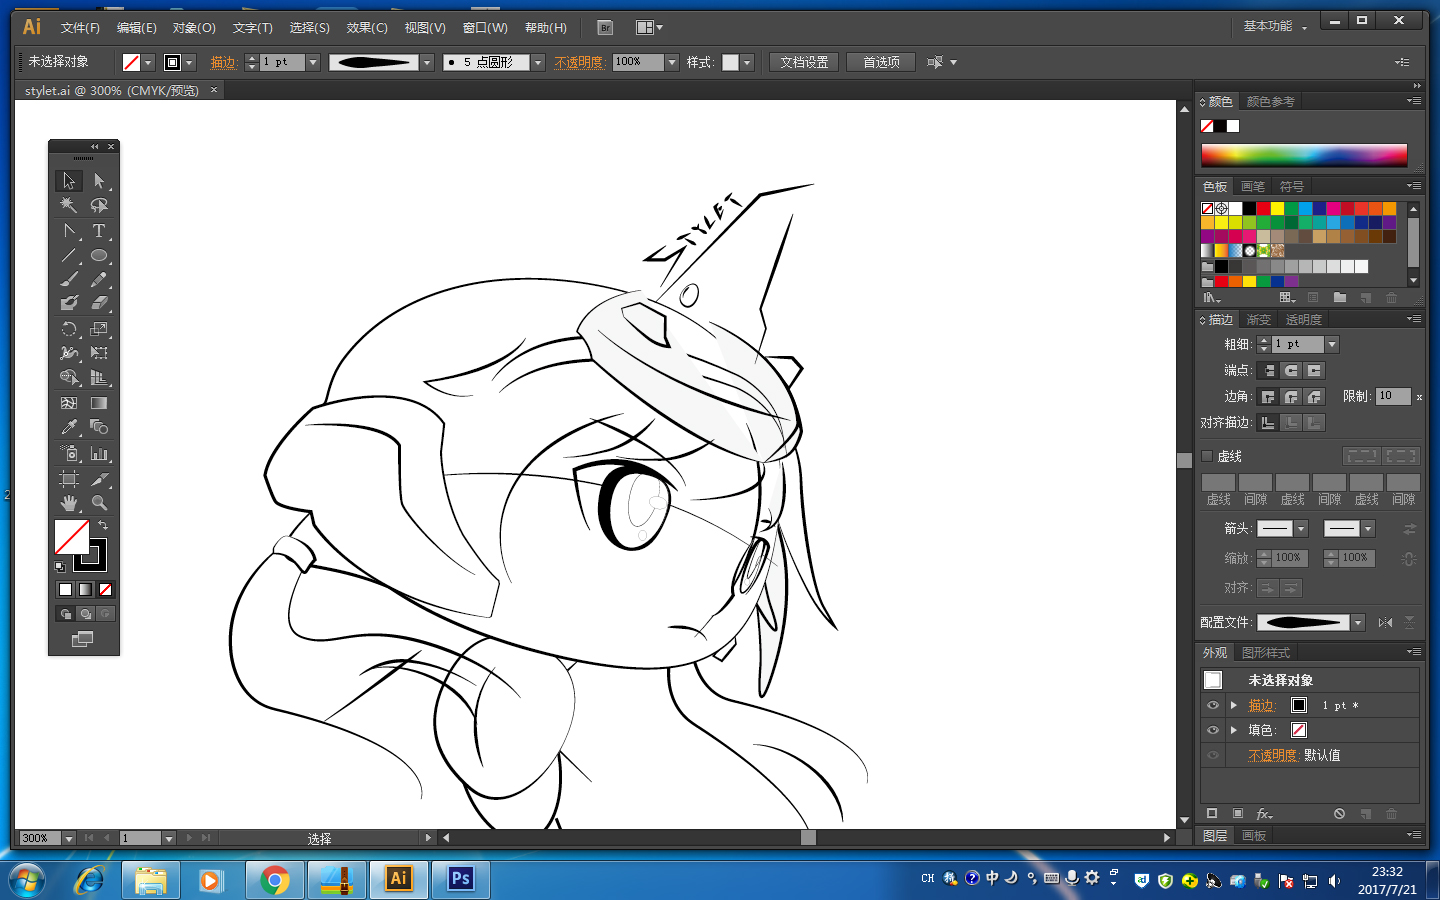The height and width of the screenshot is (900, 1440).
Task: Open the width profile (配置文件) dropdown
Action: 1358,622
